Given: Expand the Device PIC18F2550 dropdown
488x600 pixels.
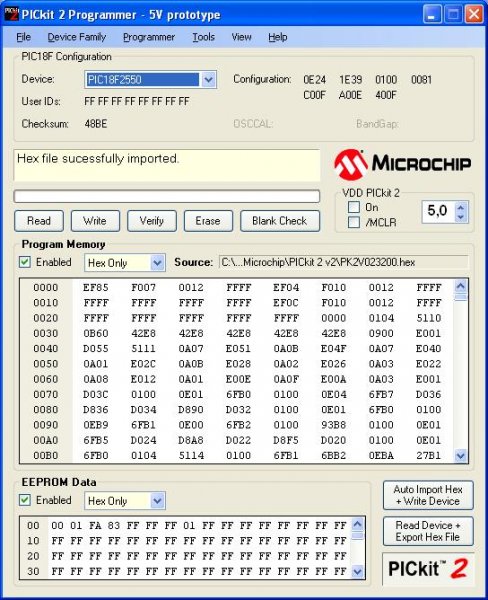Looking at the screenshot, I should click(x=208, y=80).
